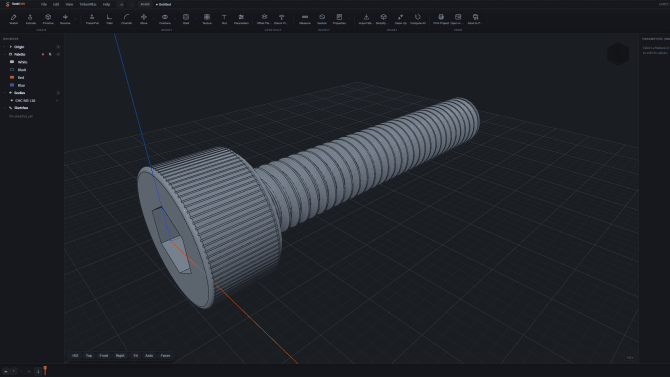Open dropdown arrow beside Combine tool
This screenshot has width=670, height=377.
(x=175, y=19)
